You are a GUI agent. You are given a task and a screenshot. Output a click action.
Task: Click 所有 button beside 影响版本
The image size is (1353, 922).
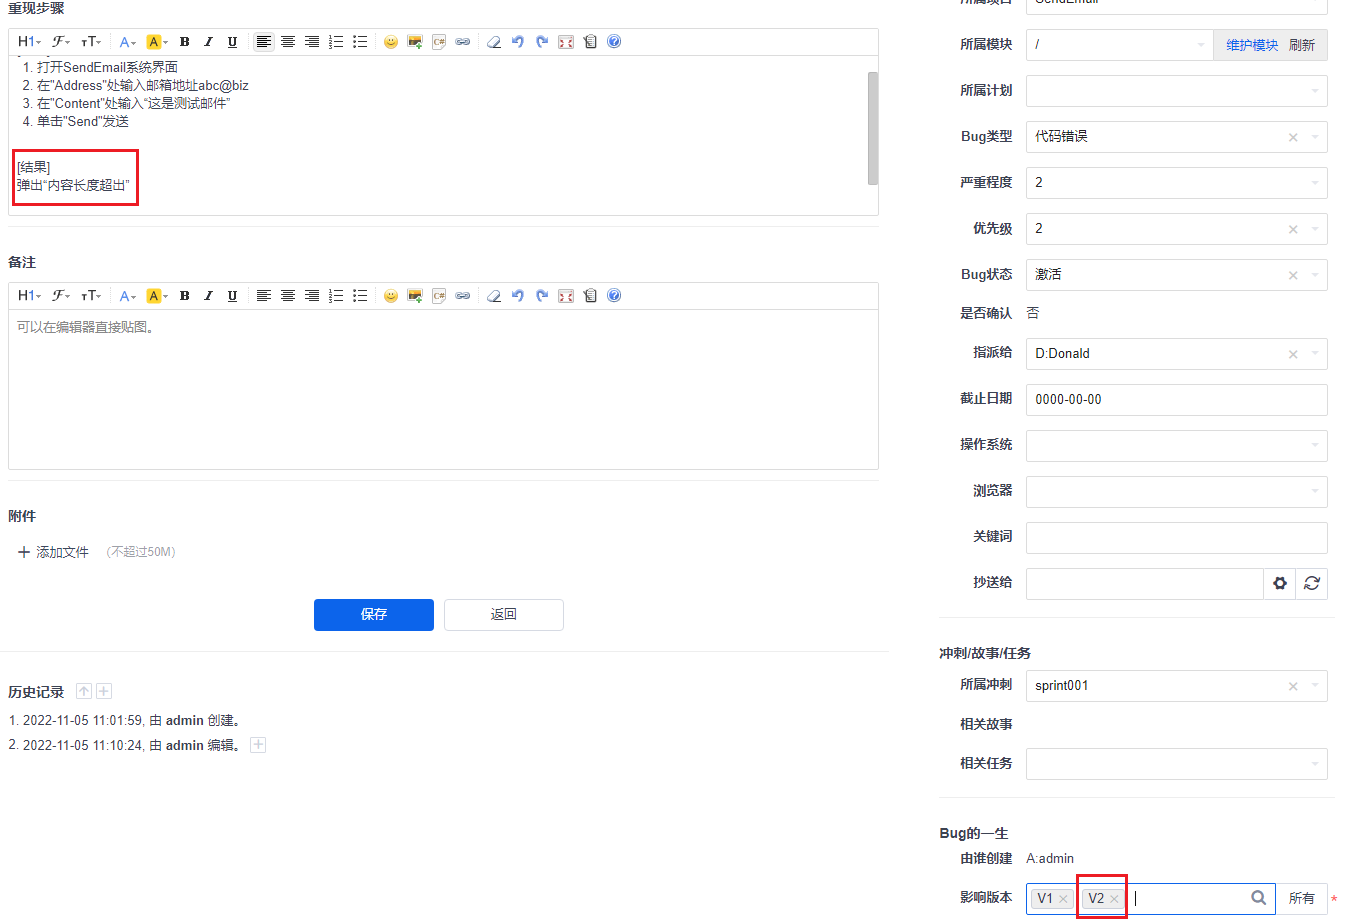(1302, 899)
